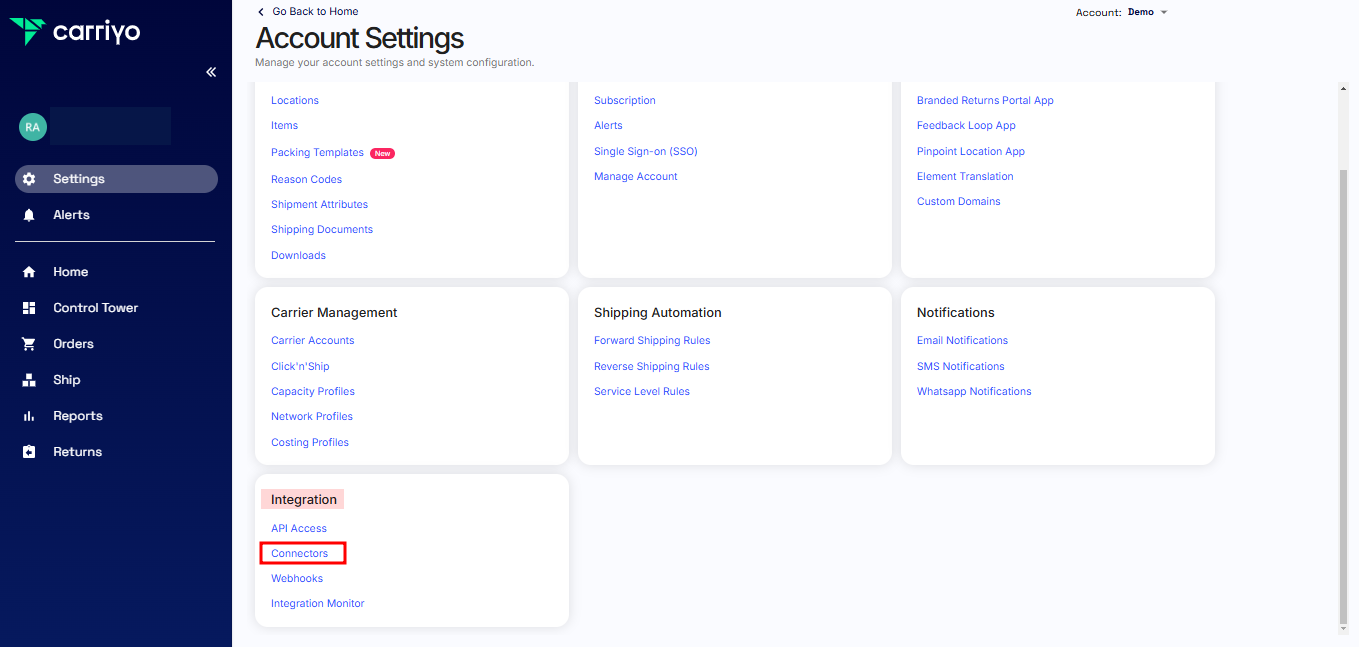This screenshot has width=1359, height=647.
Task: Open the Subscription link
Action: click(x=625, y=100)
